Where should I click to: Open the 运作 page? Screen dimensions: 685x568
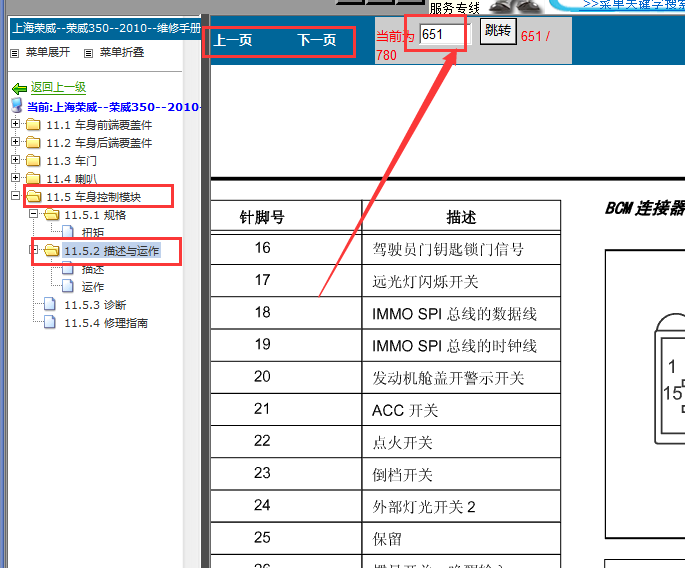pyautogui.click(x=93, y=287)
